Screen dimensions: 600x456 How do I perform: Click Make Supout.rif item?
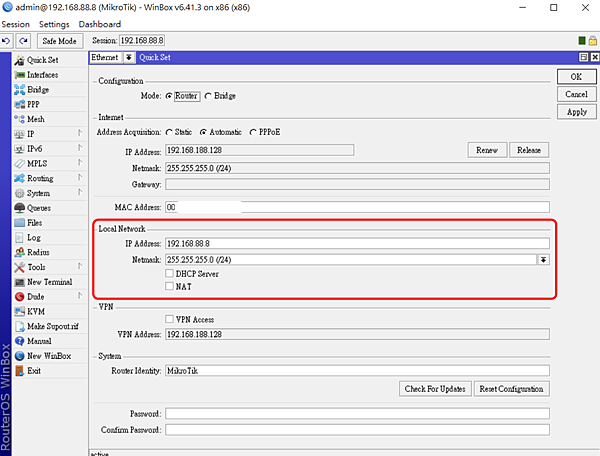[50, 326]
